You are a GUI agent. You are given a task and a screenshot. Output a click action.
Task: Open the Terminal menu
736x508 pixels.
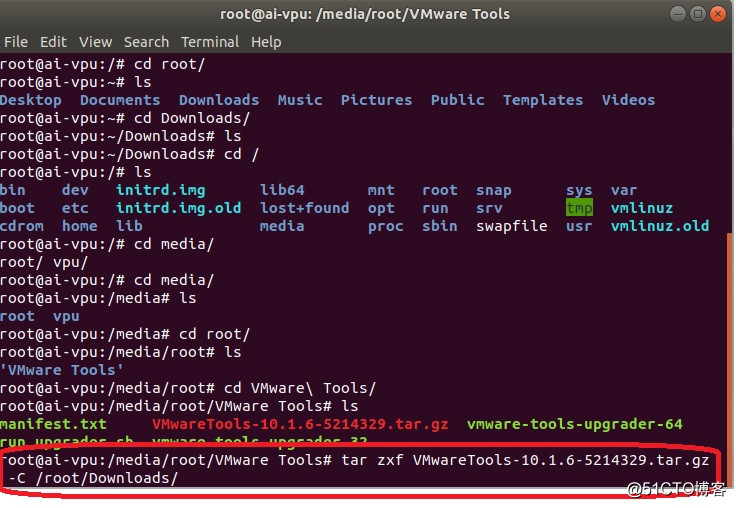pyautogui.click(x=210, y=42)
